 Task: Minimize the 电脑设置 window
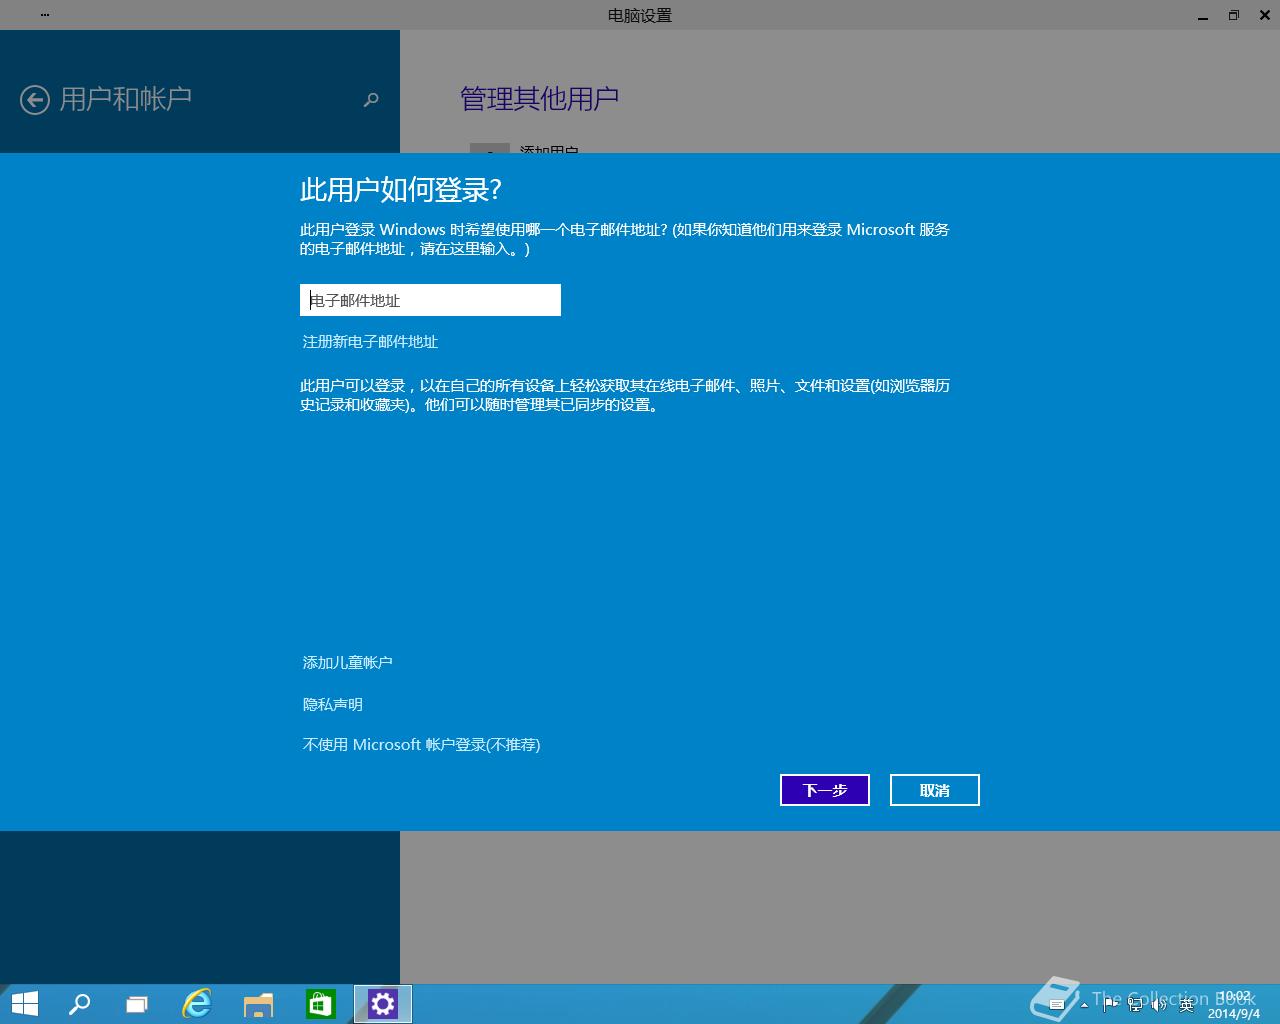[x=1203, y=15]
